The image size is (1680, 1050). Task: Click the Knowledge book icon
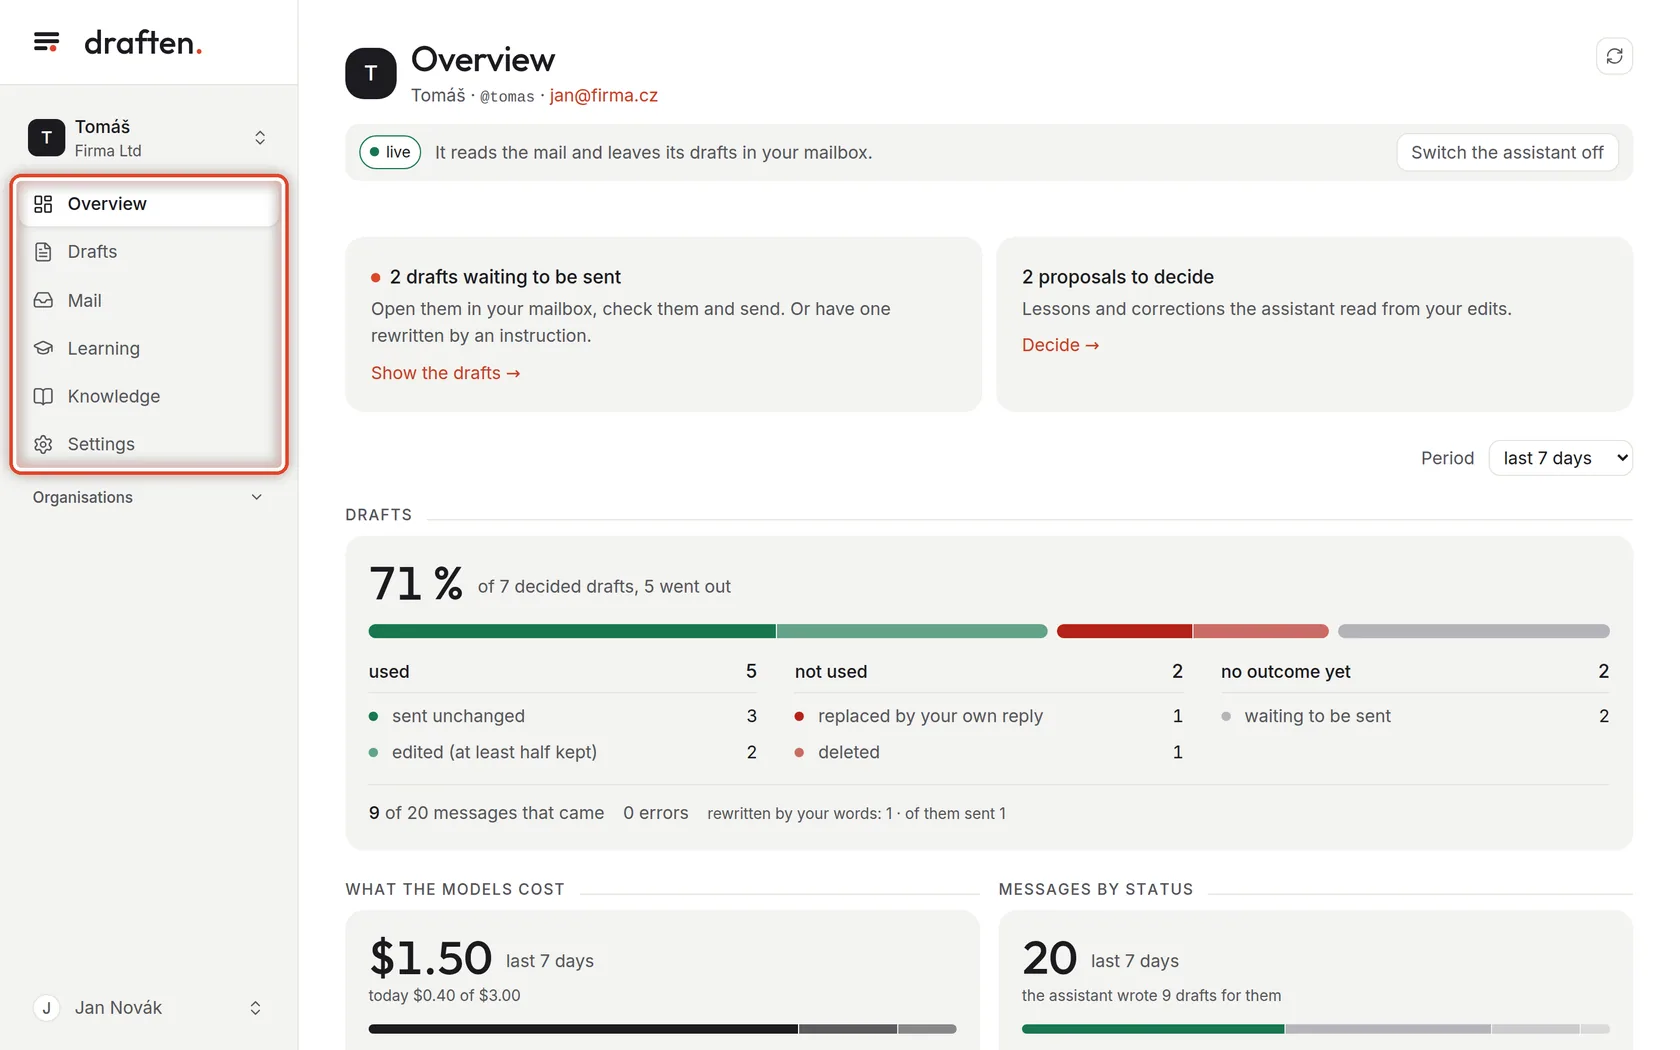(43, 396)
